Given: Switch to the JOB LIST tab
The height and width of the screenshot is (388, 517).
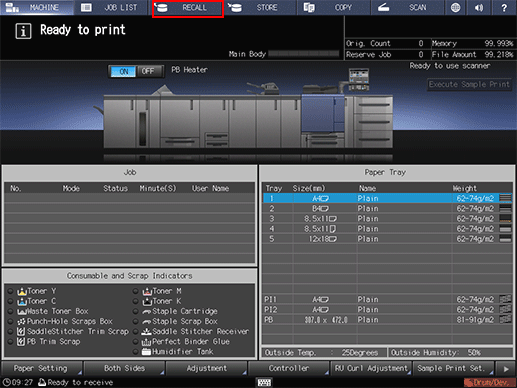Looking at the screenshot, I should 111,7.
